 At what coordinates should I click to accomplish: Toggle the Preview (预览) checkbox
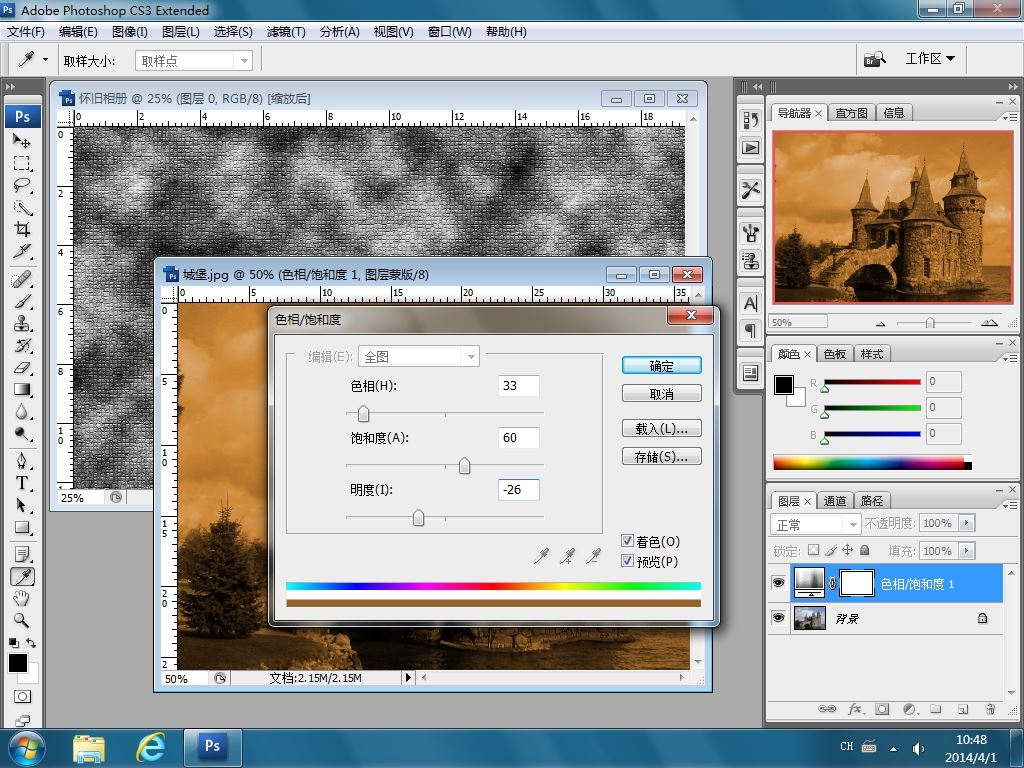[x=627, y=560]
